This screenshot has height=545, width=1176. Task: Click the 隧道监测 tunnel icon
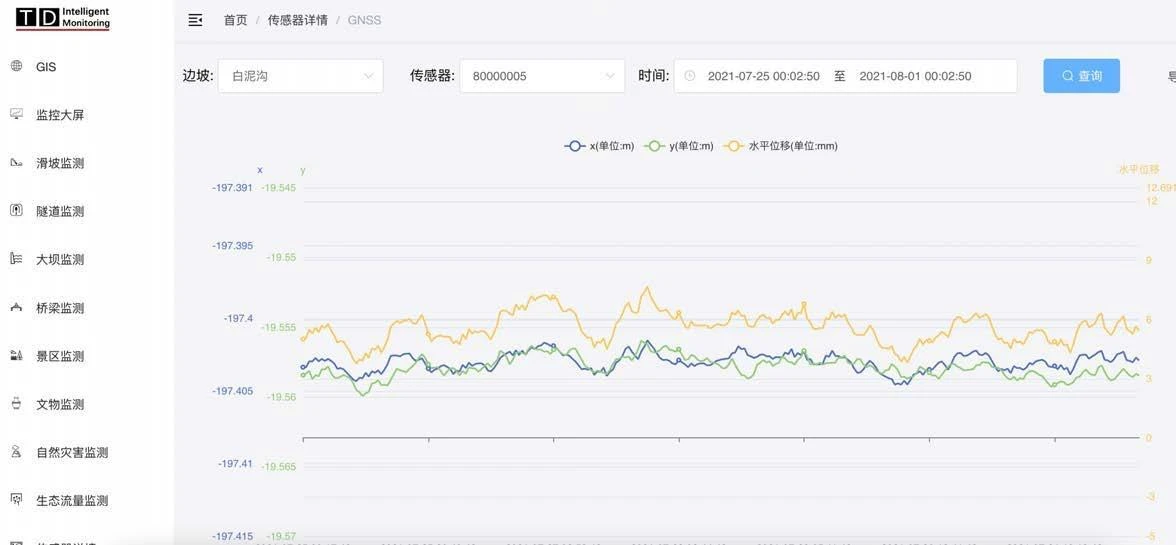tap(16, 211)
